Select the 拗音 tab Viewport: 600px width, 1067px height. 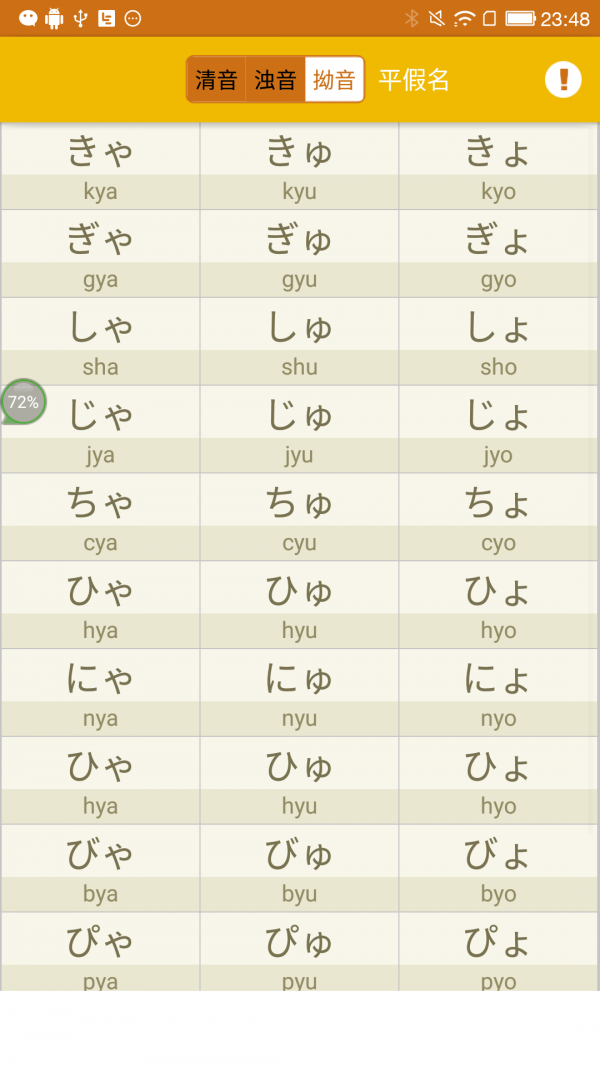coord(334,80)
